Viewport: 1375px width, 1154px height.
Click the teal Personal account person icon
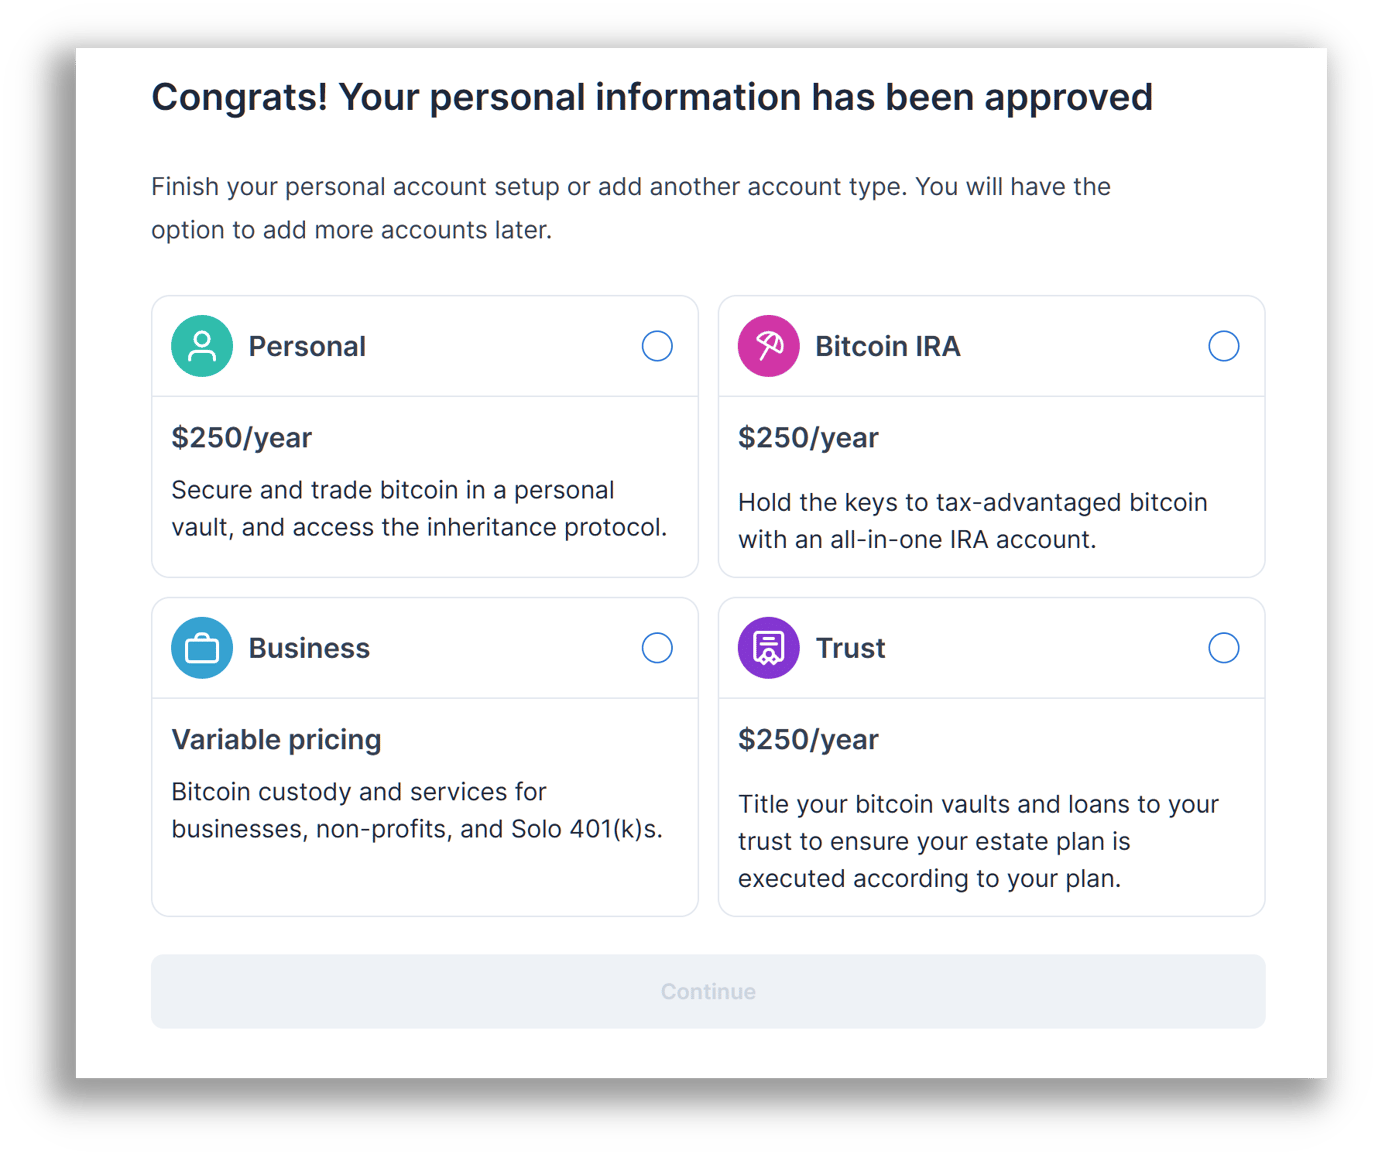(202, 346)
